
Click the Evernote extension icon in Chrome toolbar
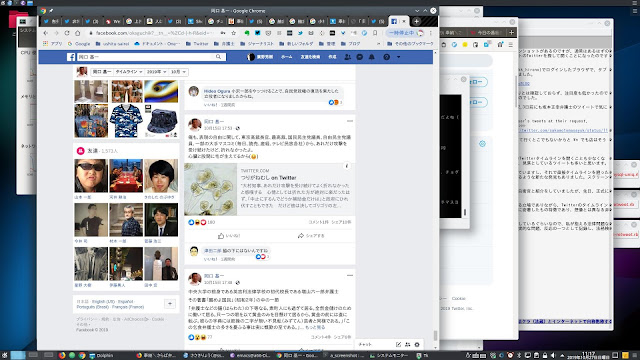247,33
